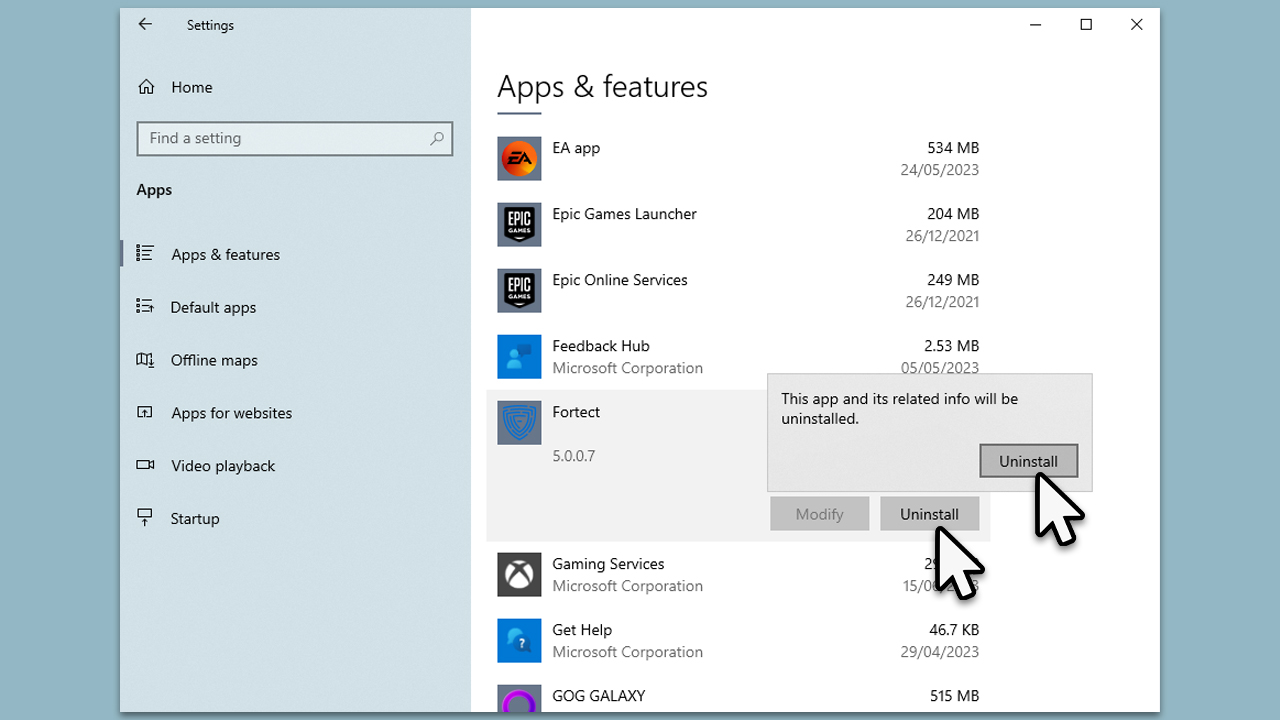The image size is (1280, 720).
Task: Select the EA app entry name
Action: coord(576,148)
